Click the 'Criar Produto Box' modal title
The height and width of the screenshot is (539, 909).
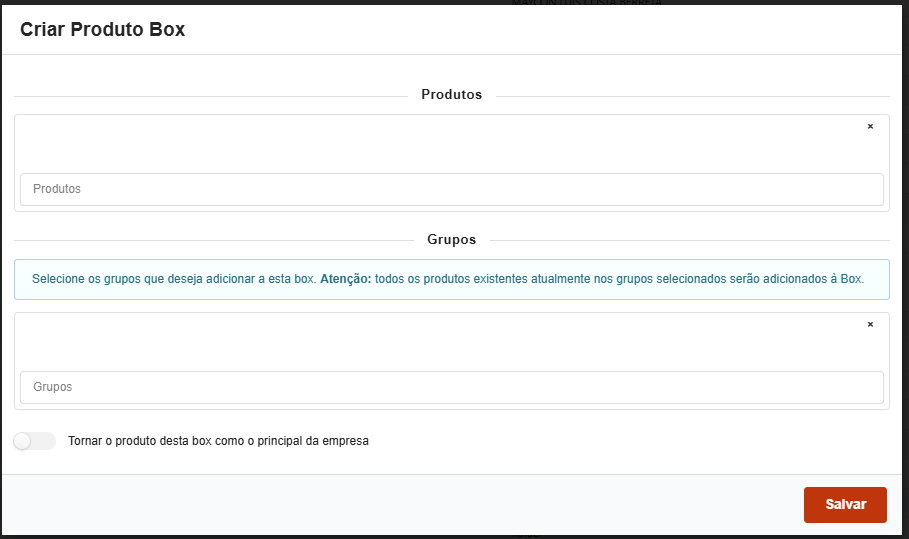click(x=102, y=30)
